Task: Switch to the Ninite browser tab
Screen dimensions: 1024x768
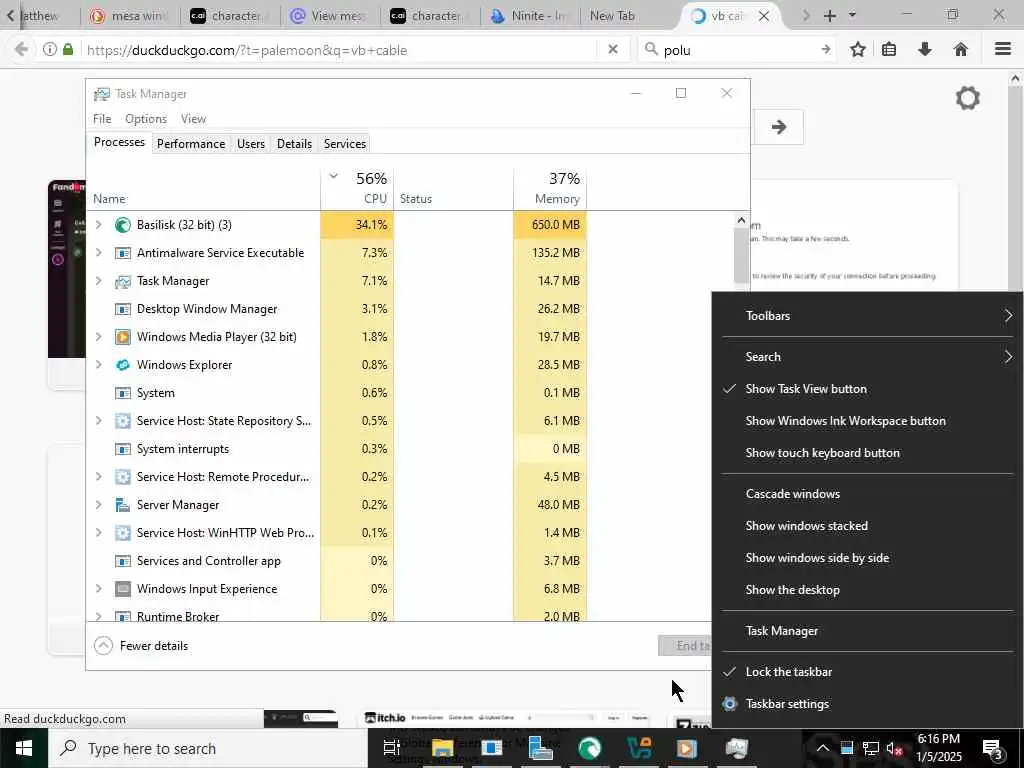Action: pos(529,16)
